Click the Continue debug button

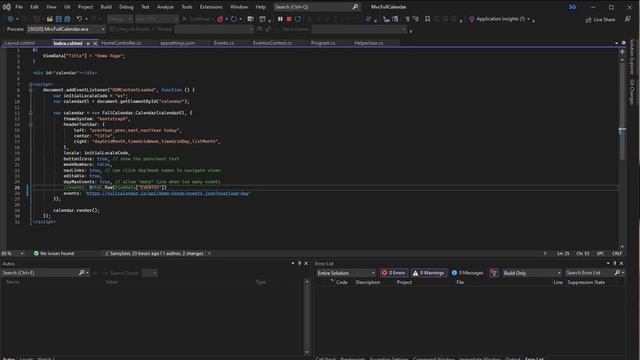[196, 19]
